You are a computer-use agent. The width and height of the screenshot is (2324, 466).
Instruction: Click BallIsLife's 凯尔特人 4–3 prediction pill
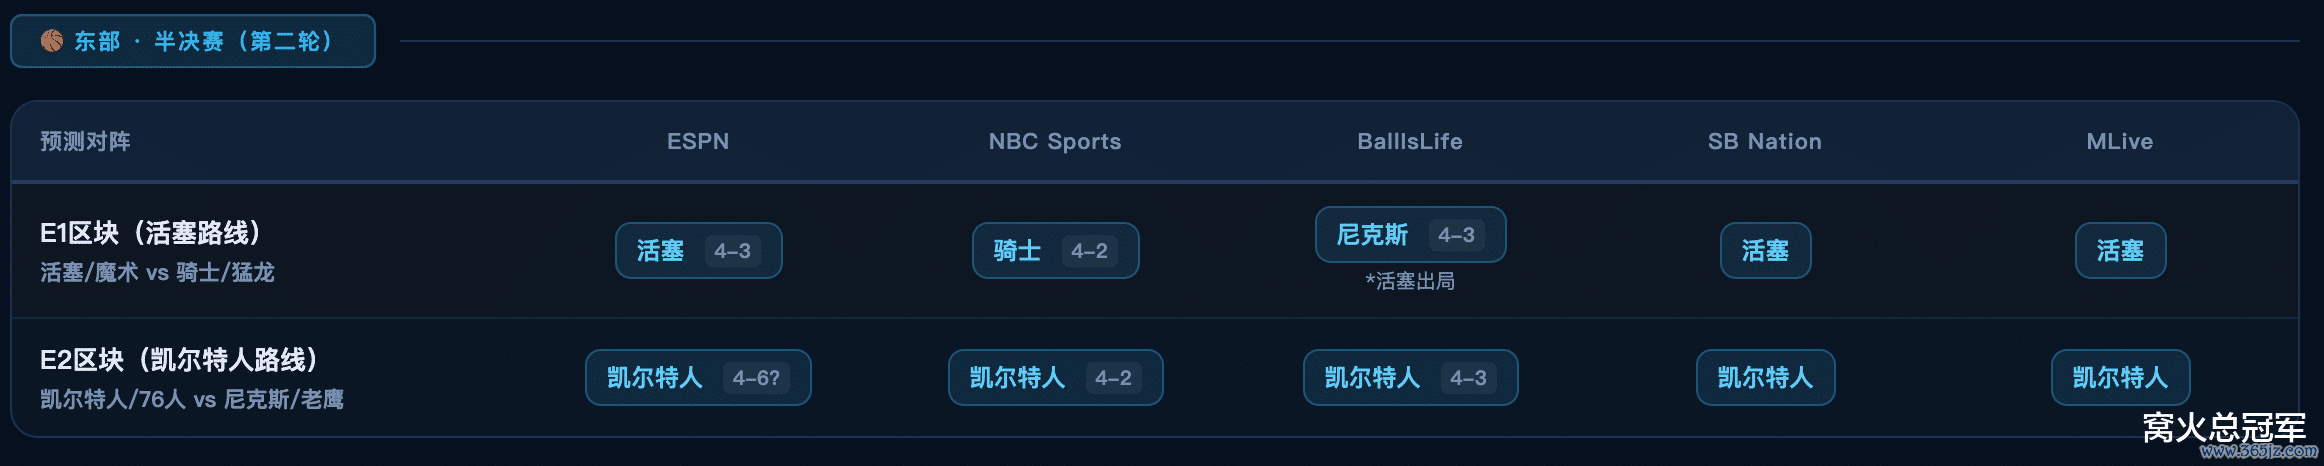(1410, 378)
